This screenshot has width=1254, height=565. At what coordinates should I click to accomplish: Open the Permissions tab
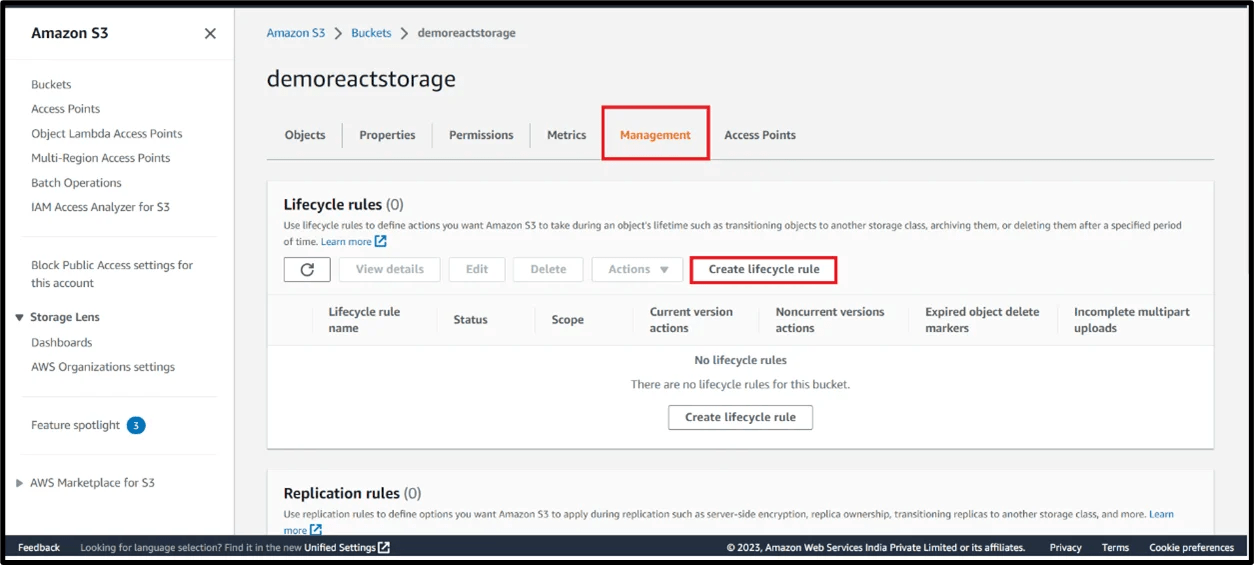(x=481, y=135)
